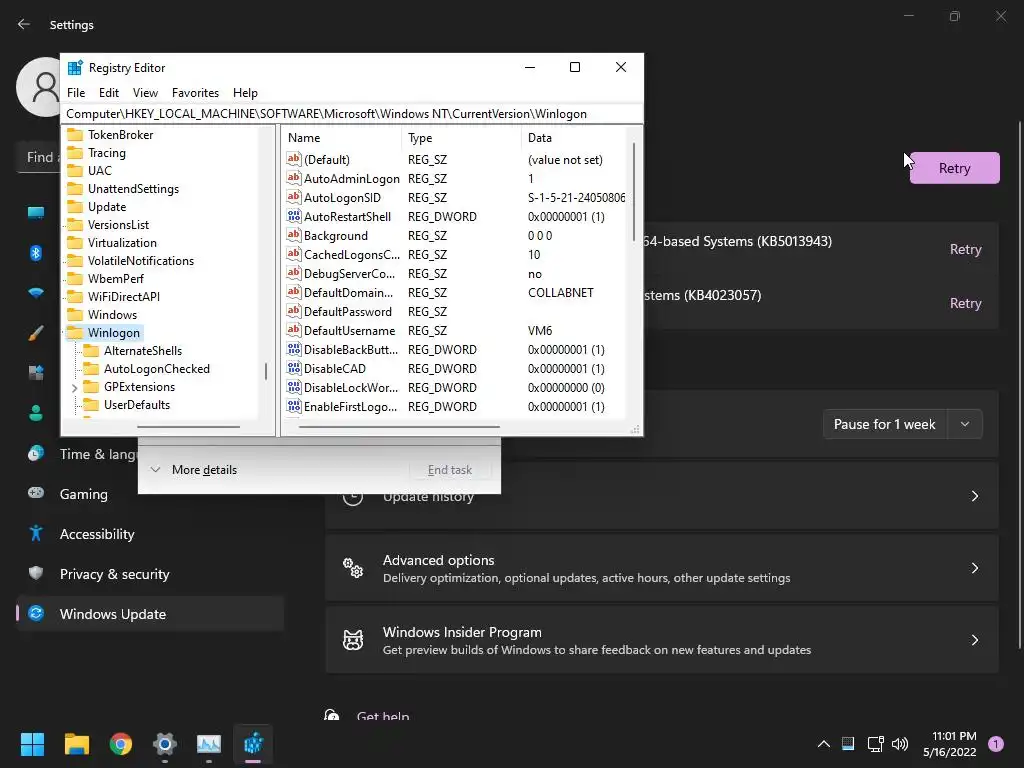This screenshot has height=768, width=1024.
Task: Select the DisableCAD value
Action: pos(334,368)
